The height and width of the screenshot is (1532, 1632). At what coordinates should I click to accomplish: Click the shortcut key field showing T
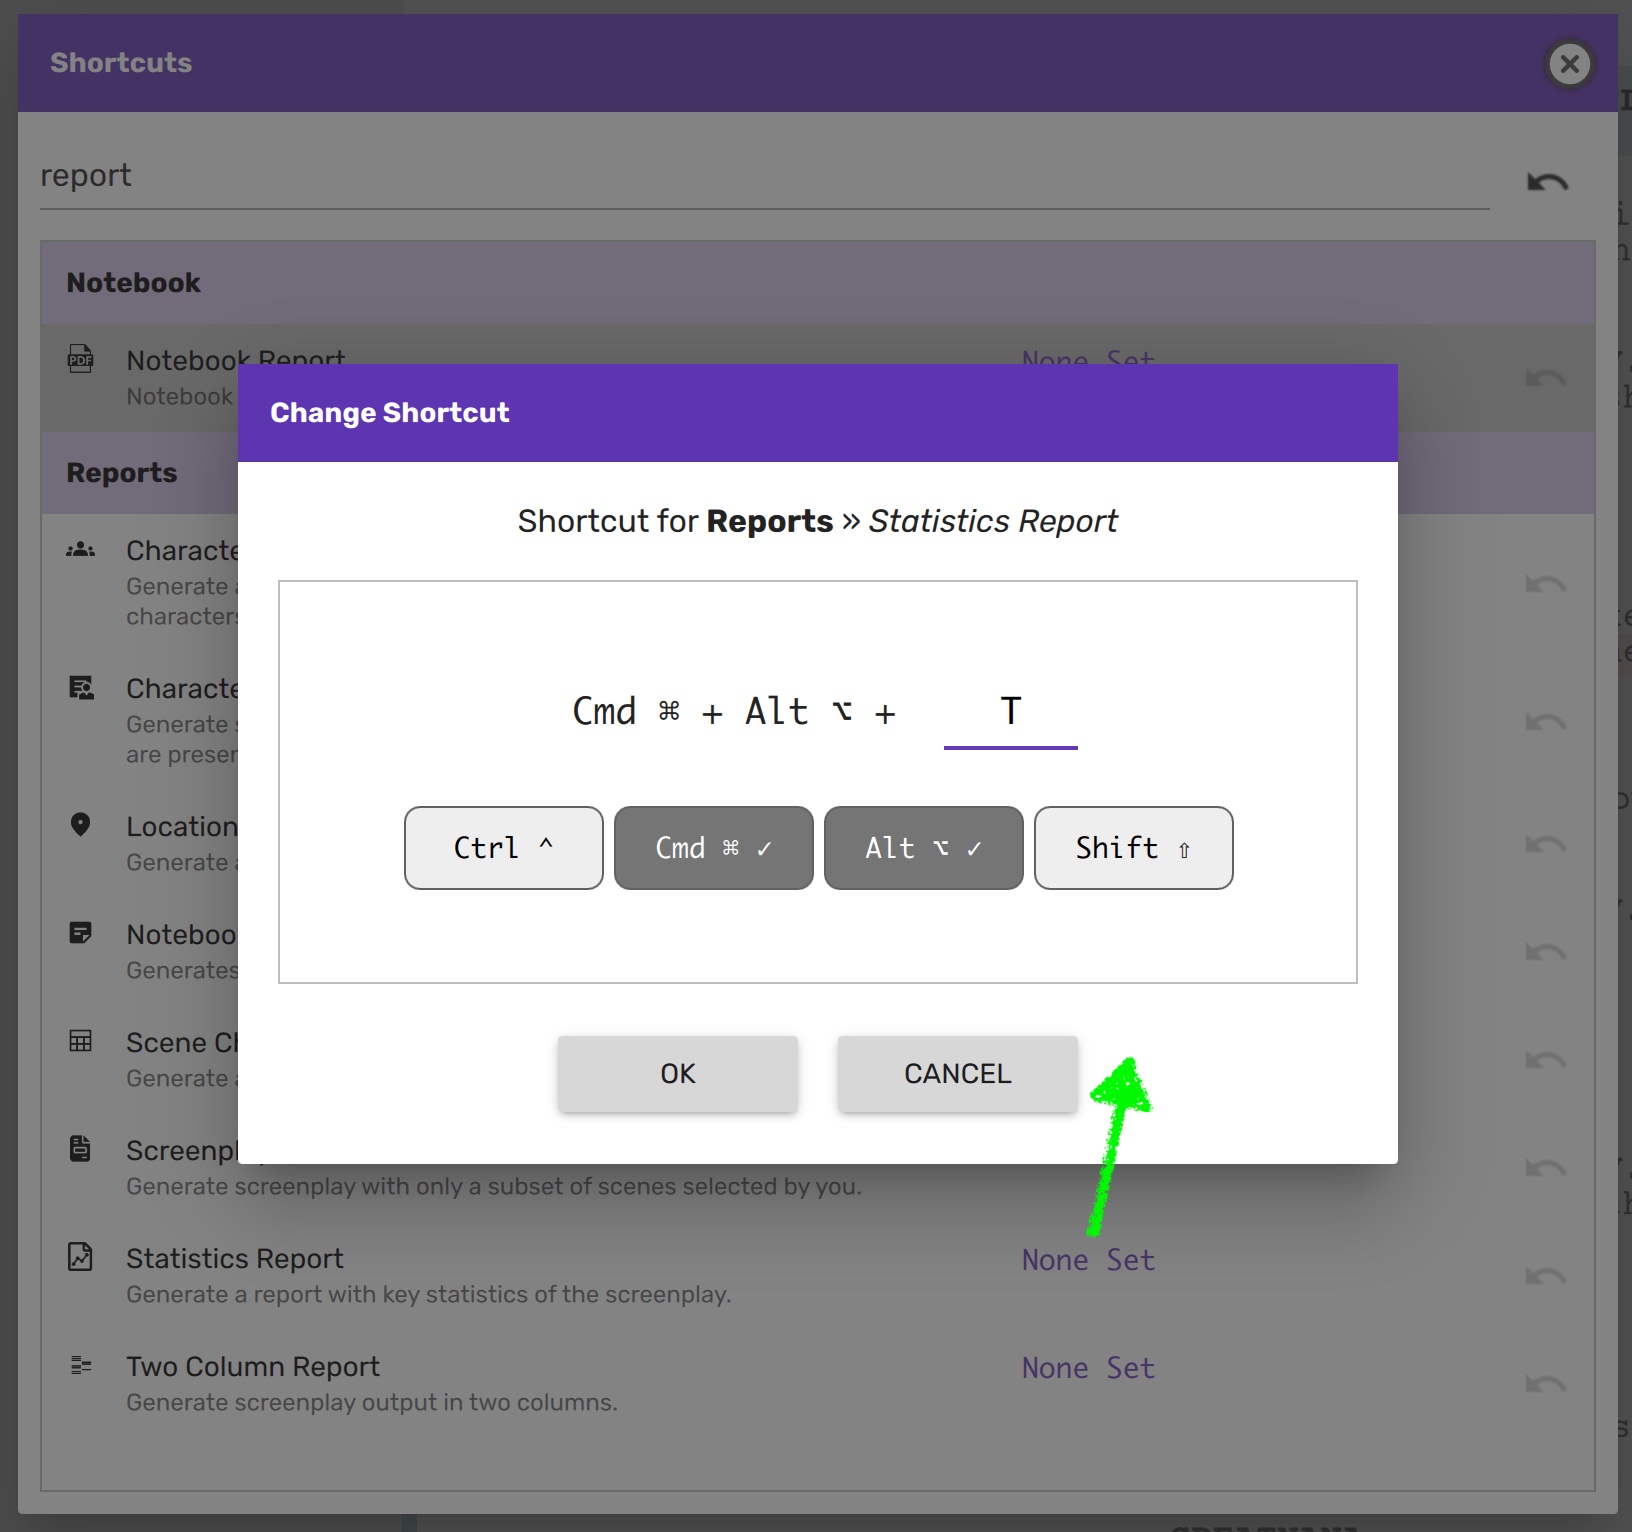1010,712
